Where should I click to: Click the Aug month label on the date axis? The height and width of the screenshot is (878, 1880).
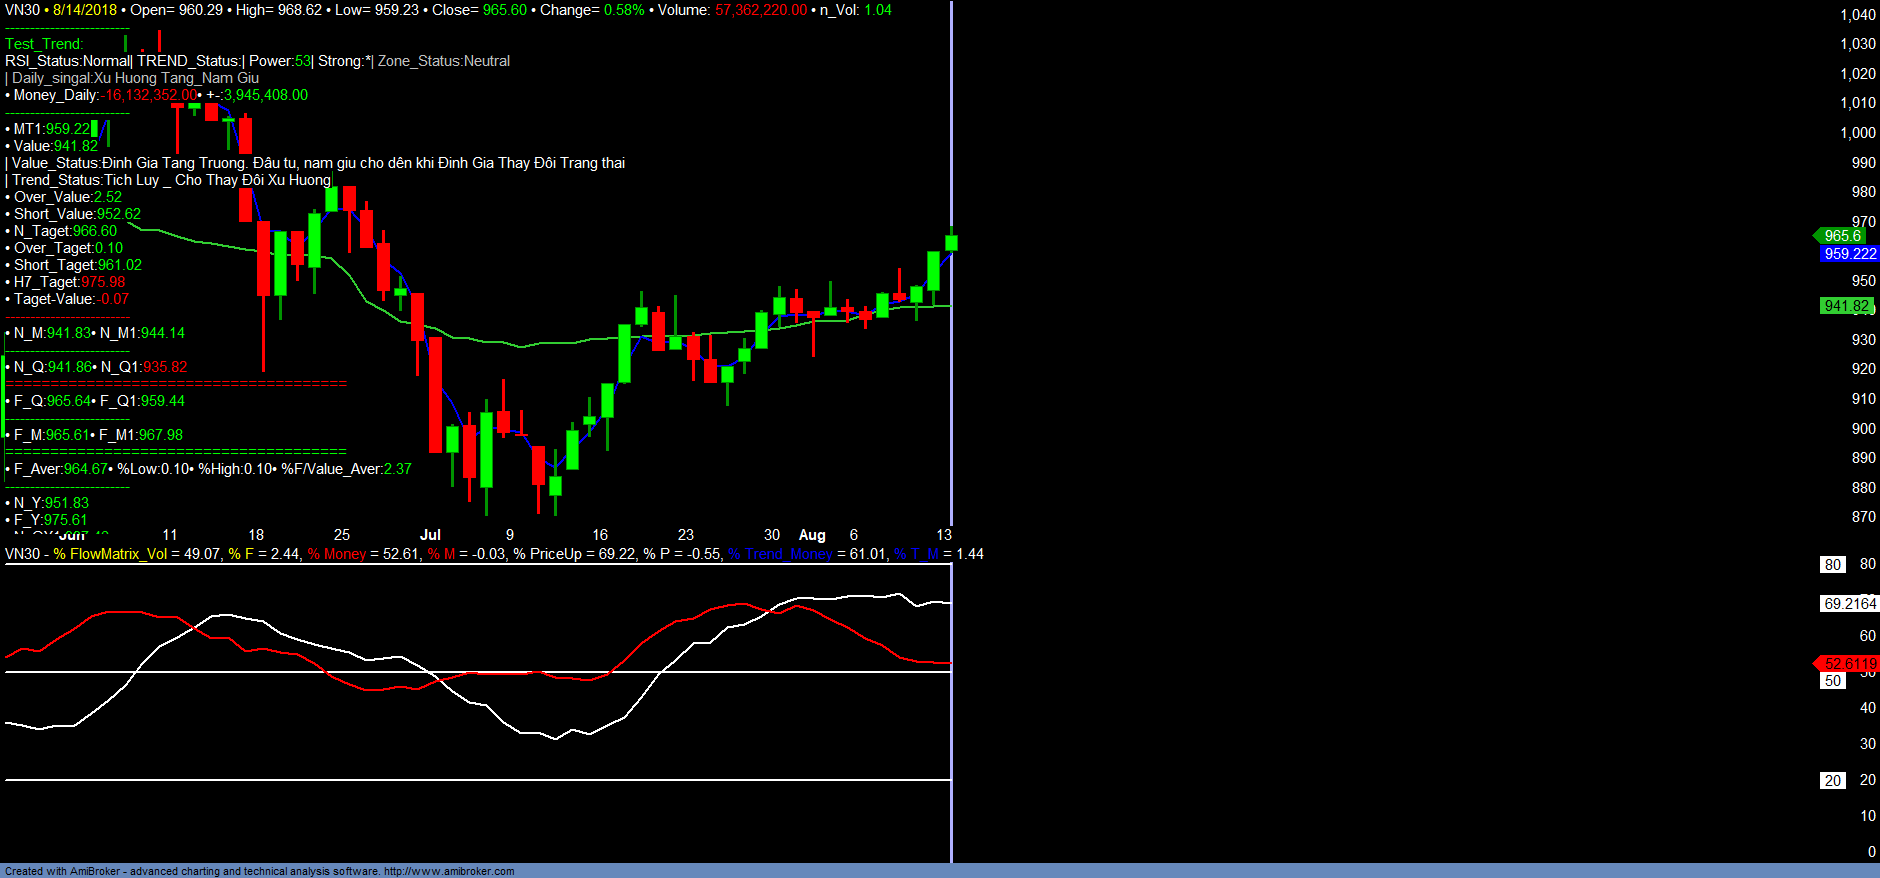click(812, 535)
